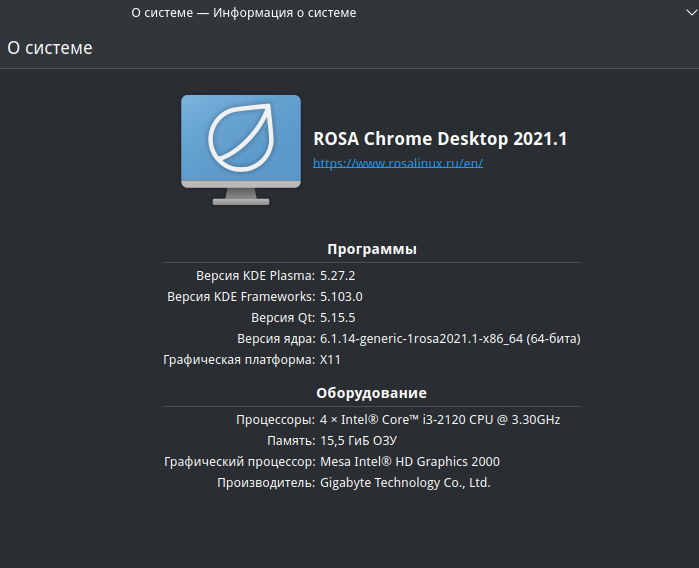Click the Версия KDE Plasma label
Screen dimensions: 699x568
255,276
